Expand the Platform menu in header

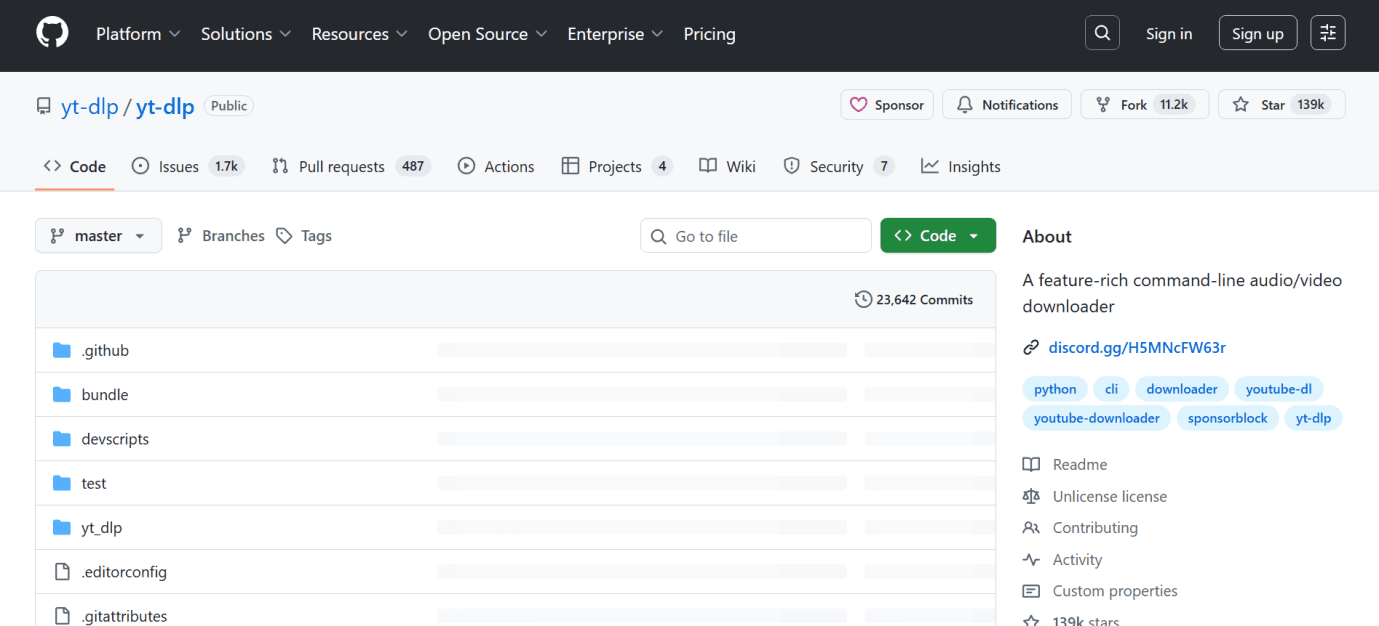[x=138, y=34]
